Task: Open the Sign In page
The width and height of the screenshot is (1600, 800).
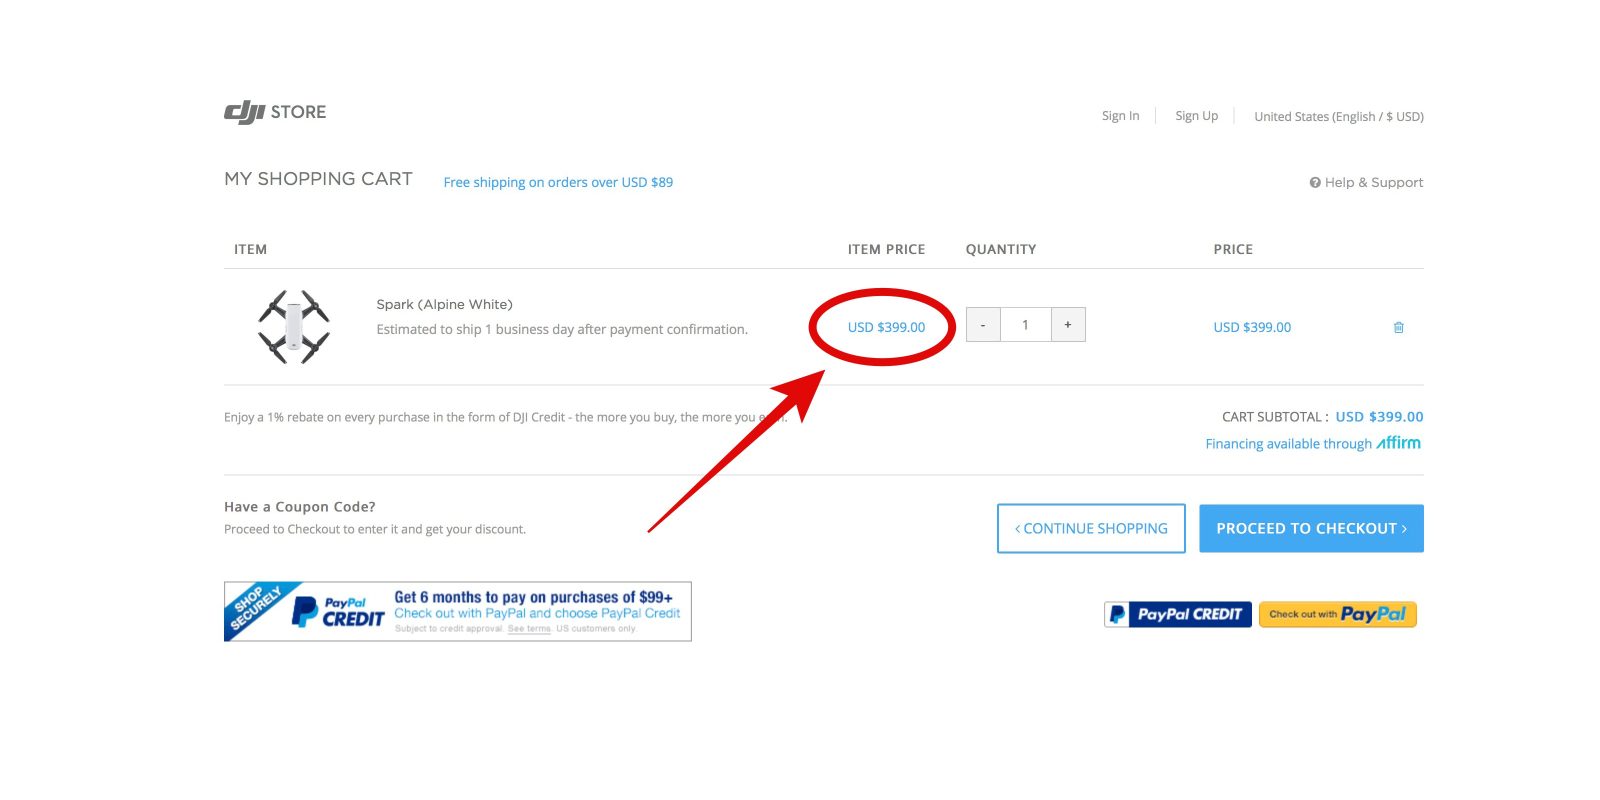Action: [x=1120, y=116]
